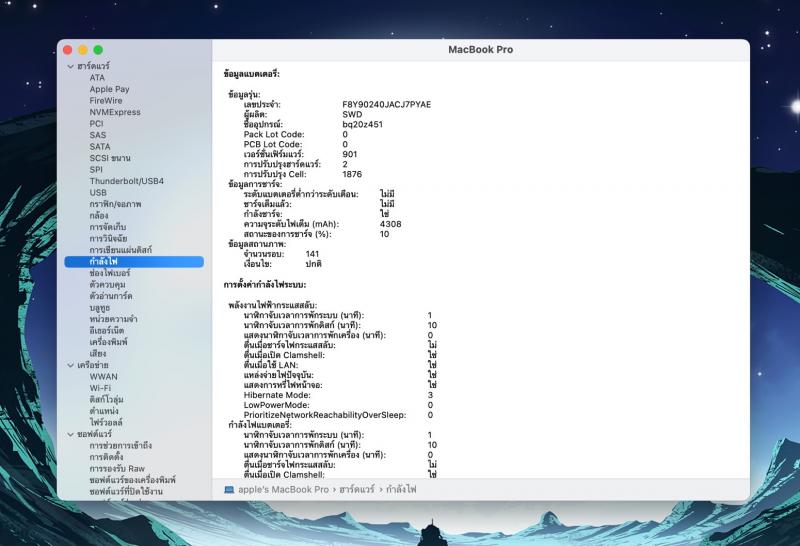Screen dimensions: 800x546
Task: Click condition value ปกติ
Action: tap(313, 264)
